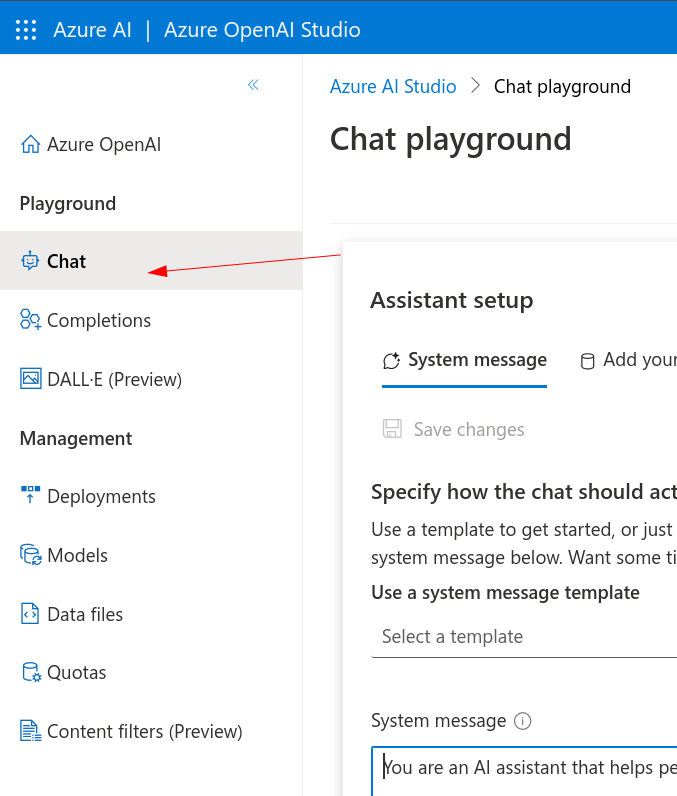This screenshot has height=796, width=677.
Task: Open Content filters (Preview)
Action: (x=151, y=731)
